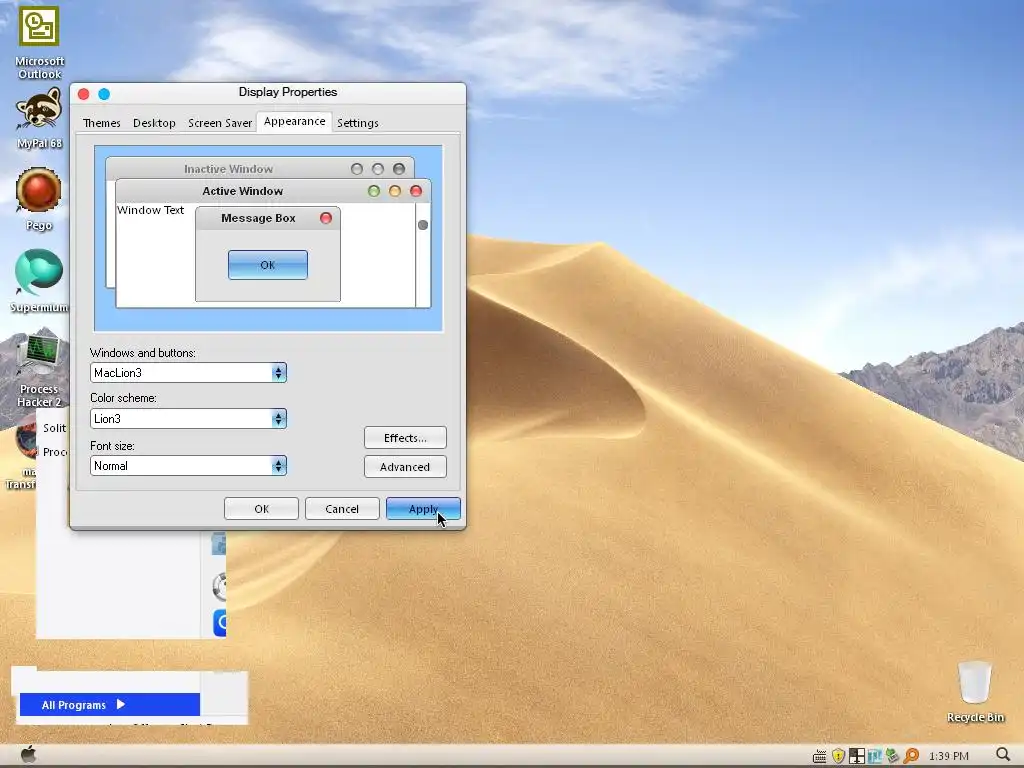Click the red close dot on Display Properties
The image size is (1024, 768).
84,94
